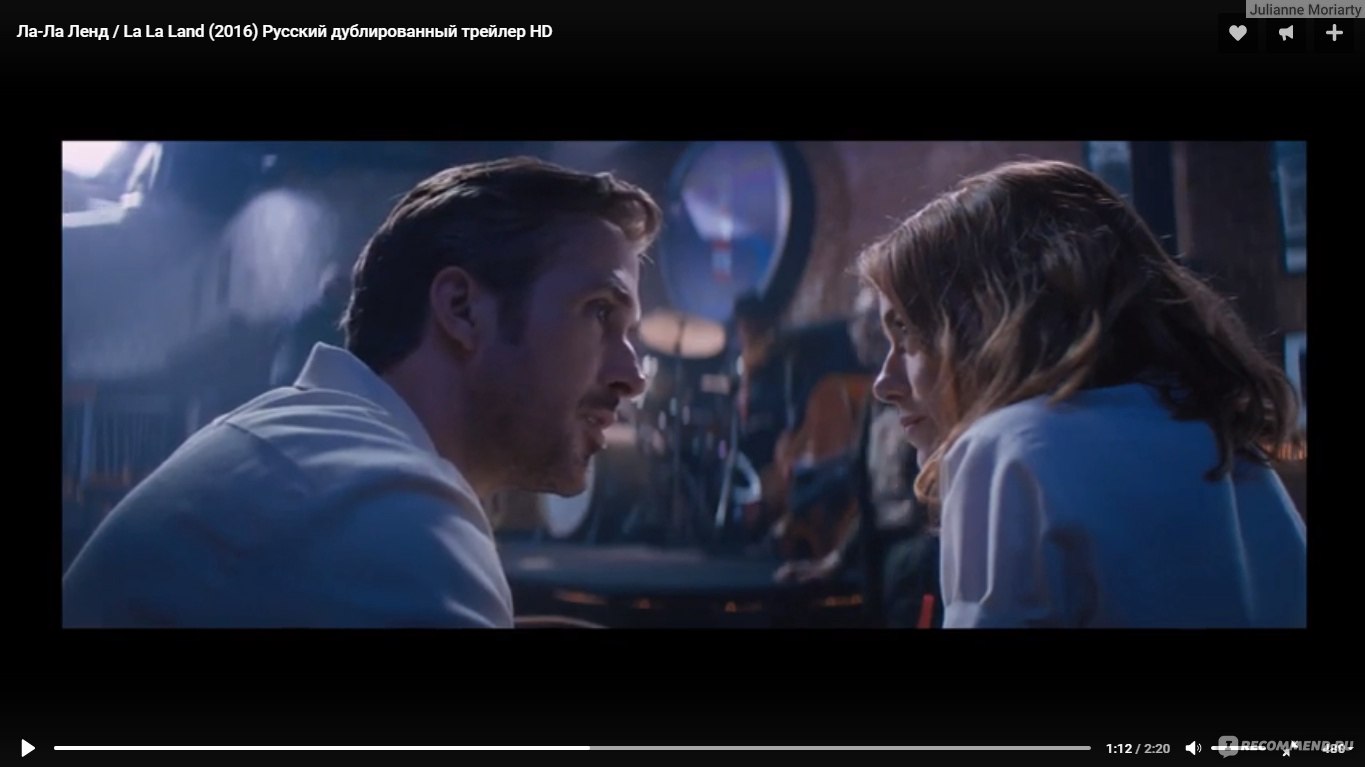Click the 1:12 / 2:20 time display
1365x767 pixels.
(1138, 748)
